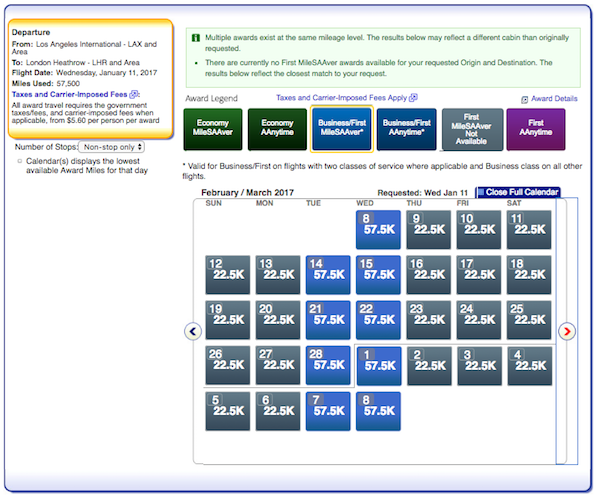The image size is (600, 501).
Task: Choose March 3 at 22.5K
Action: point(479,366)
